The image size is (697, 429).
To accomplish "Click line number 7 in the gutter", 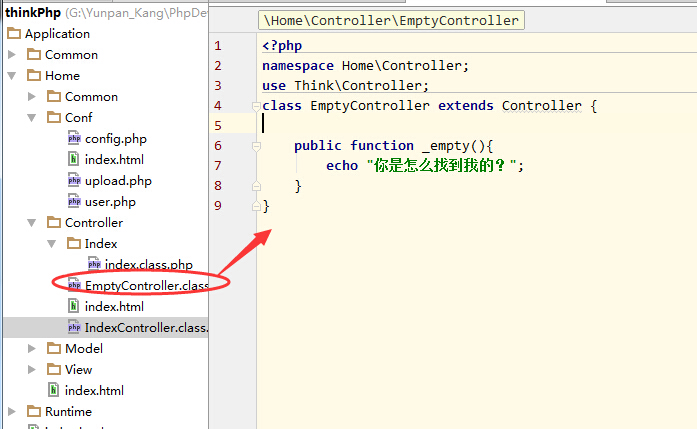I will [x=218, y=165].
